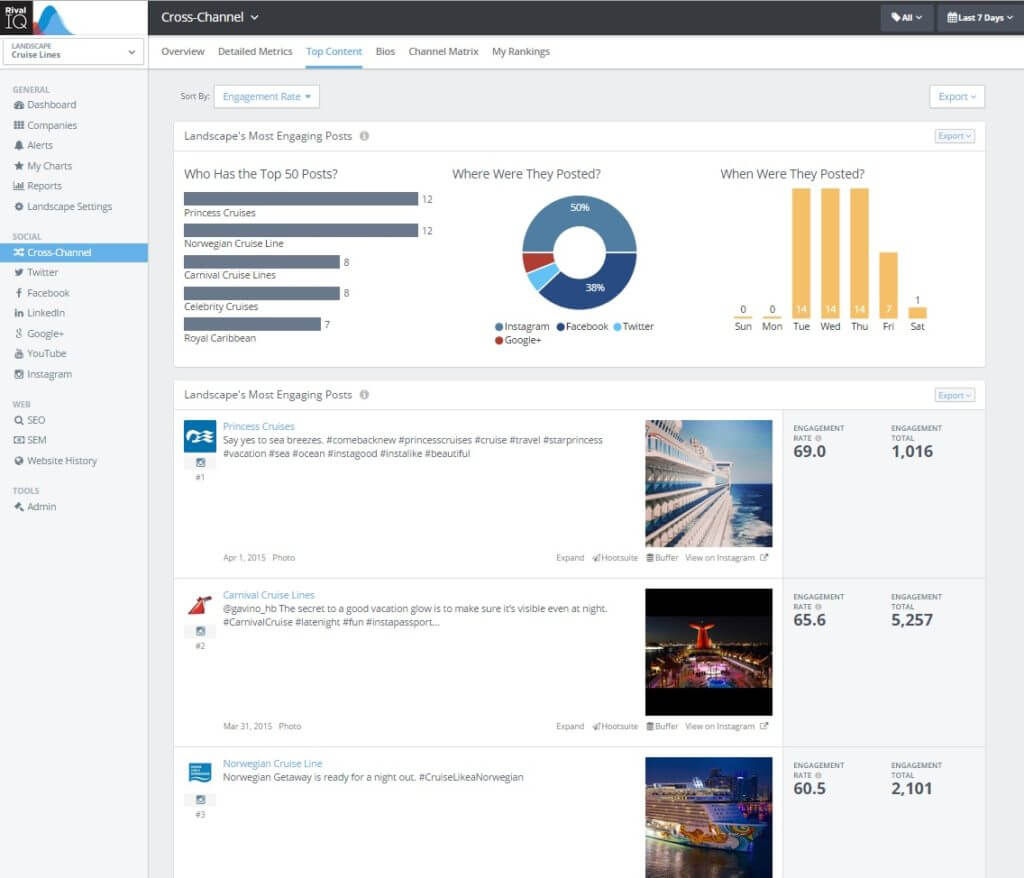
Task: Open the LinkedIn sidebar section
Action: pyautogui.click(x=39, y=313)
